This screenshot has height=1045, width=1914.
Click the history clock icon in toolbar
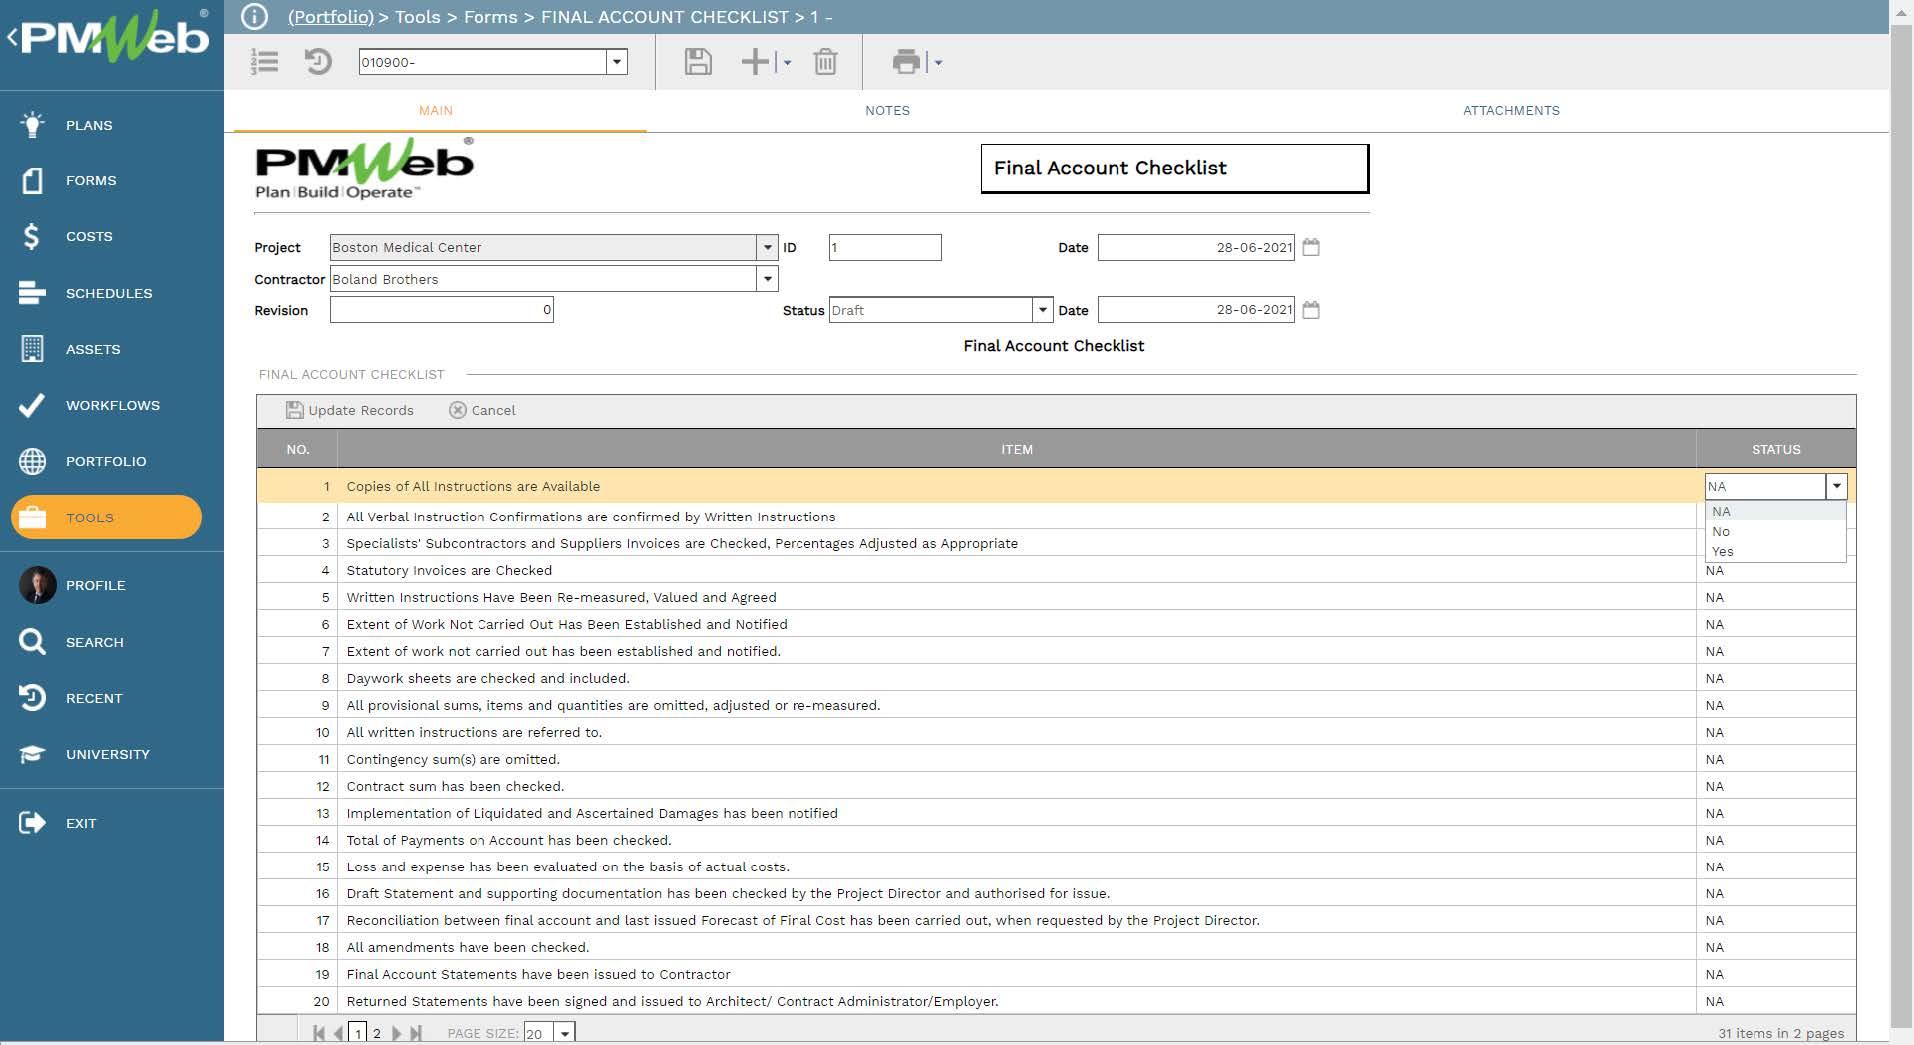tap(318, 62)
